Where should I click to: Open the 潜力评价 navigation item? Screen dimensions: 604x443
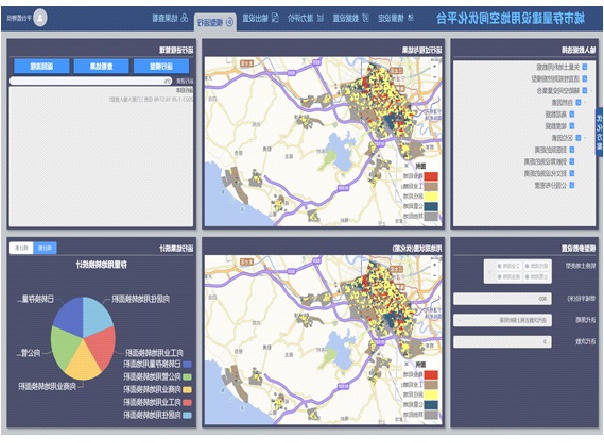point(305,18)
